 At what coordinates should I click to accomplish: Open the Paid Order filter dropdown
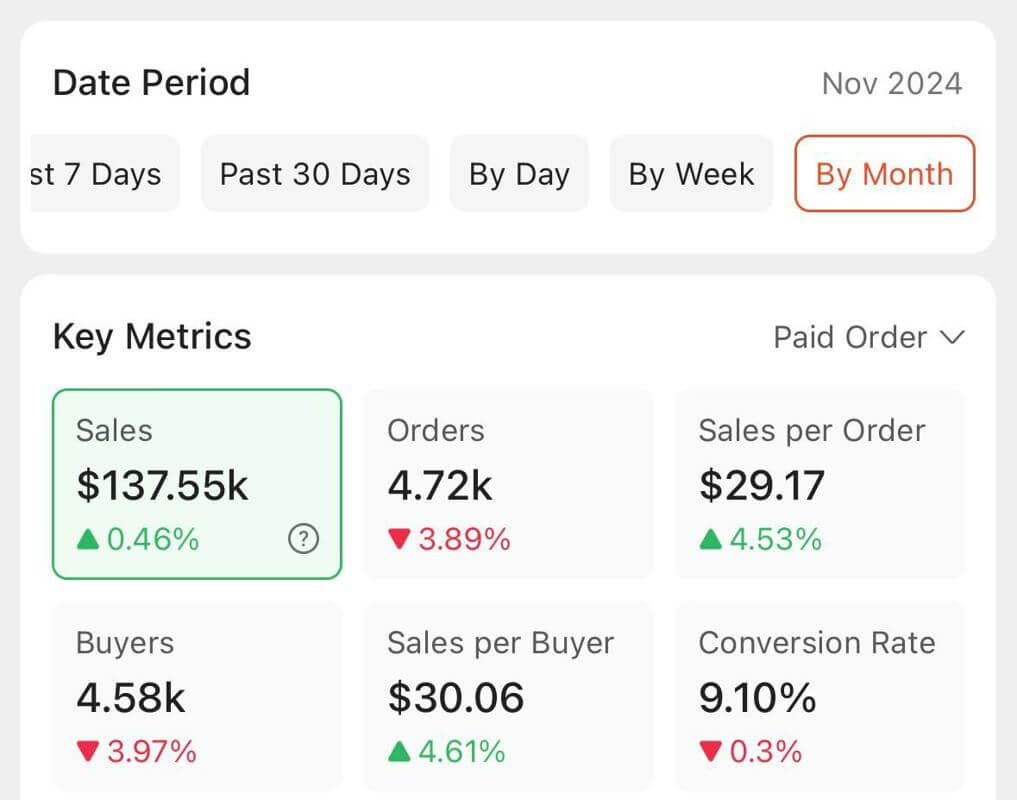click(x=868, y=337)
